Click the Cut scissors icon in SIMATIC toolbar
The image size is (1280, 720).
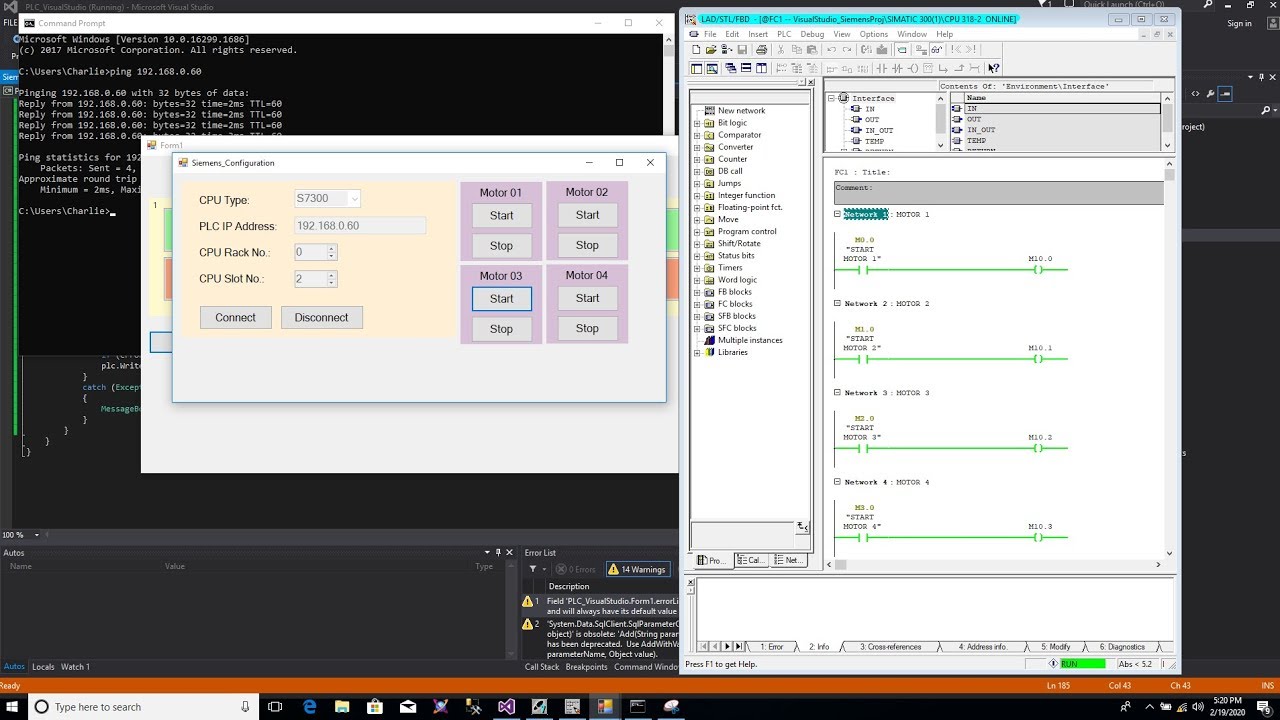tap(781, 50)
